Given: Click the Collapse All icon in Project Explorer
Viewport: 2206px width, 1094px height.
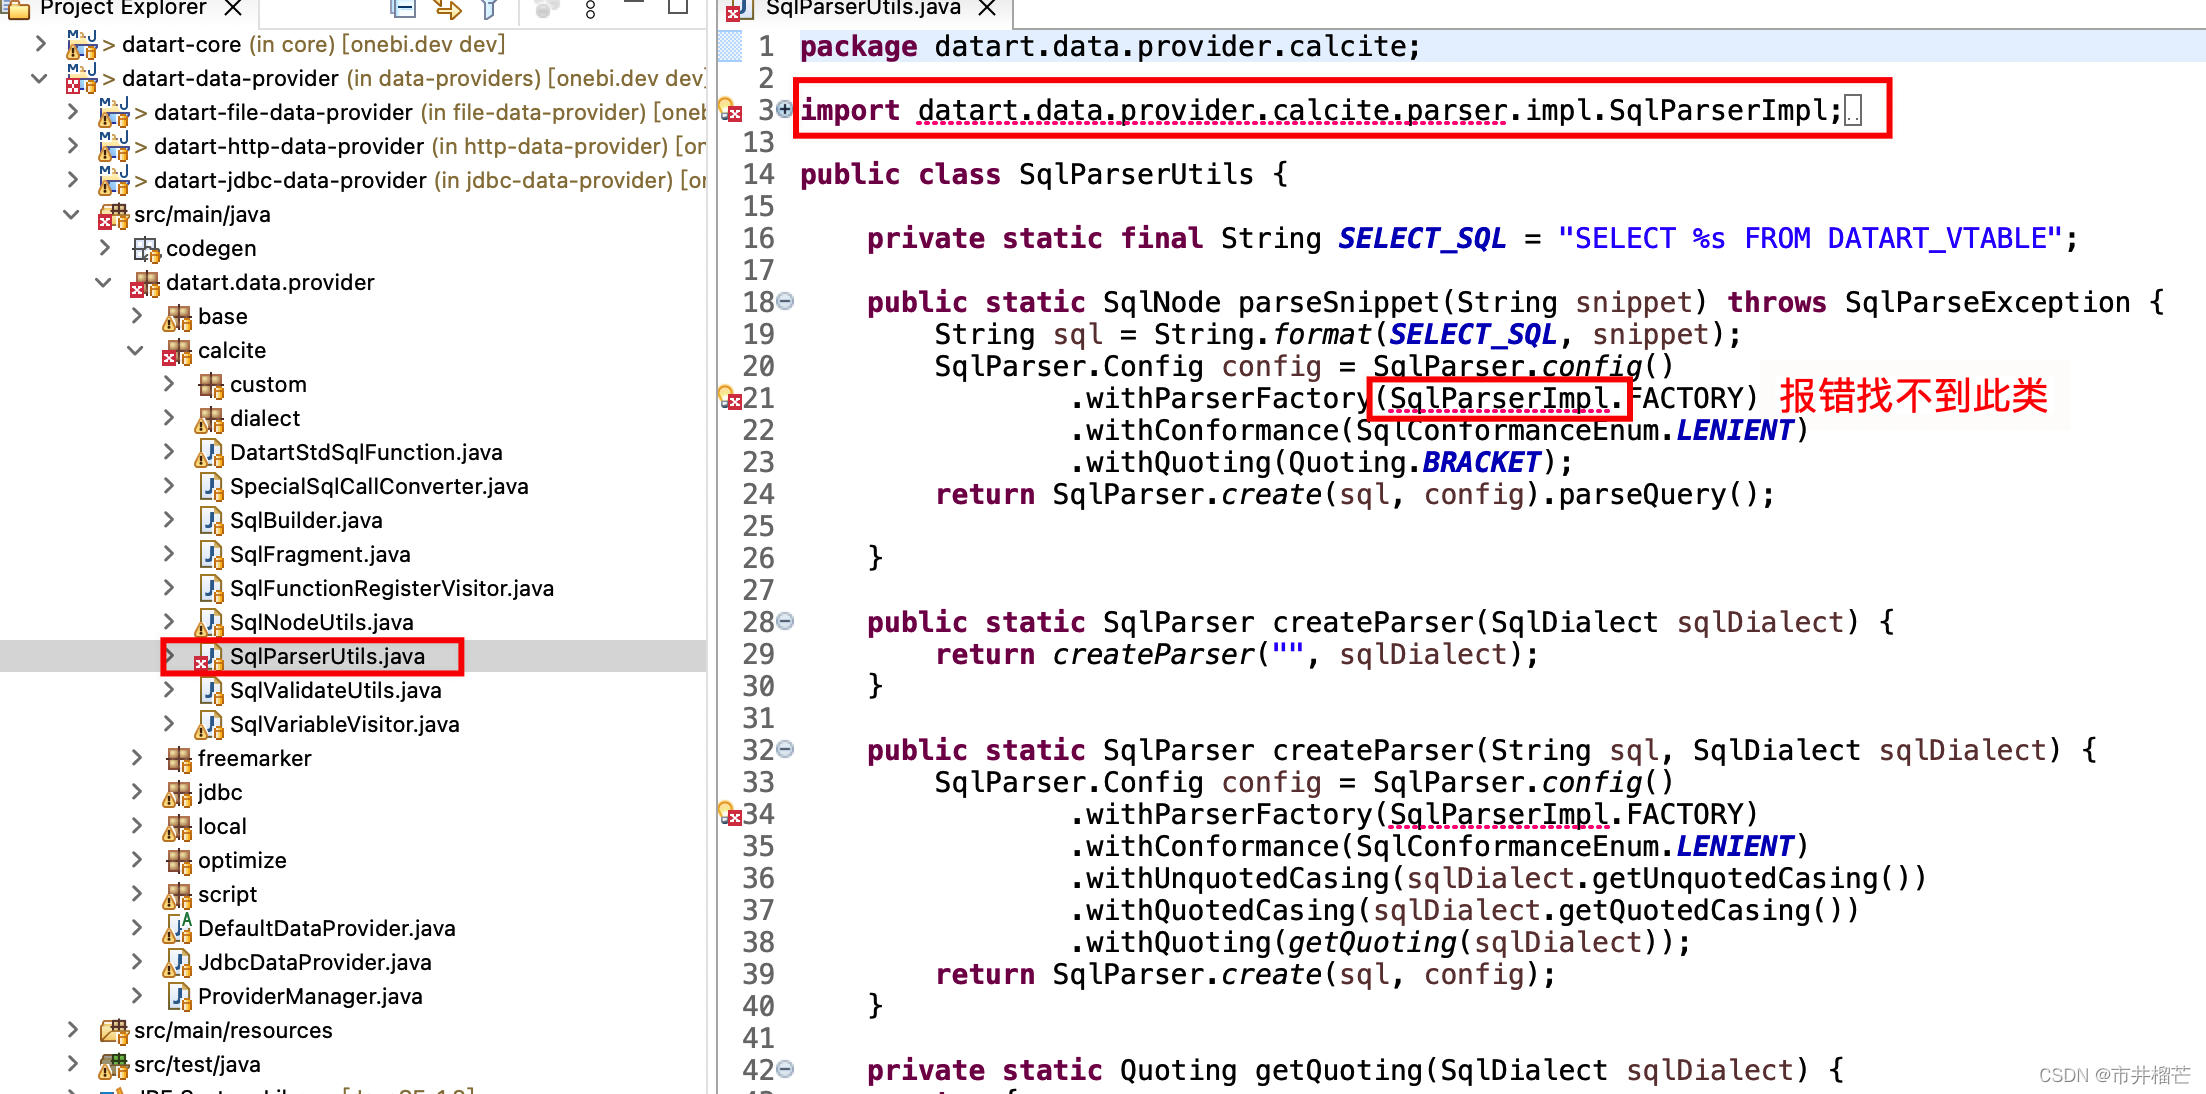Looking at the screenshot, I should (403, 9).
